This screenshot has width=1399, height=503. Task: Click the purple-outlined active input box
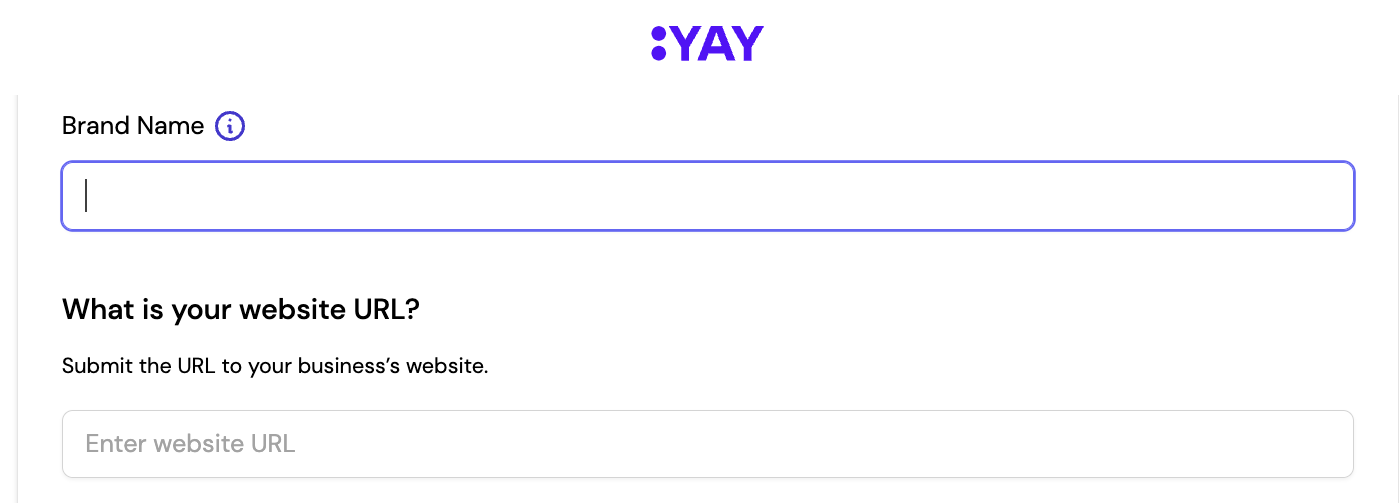point(708,196)
